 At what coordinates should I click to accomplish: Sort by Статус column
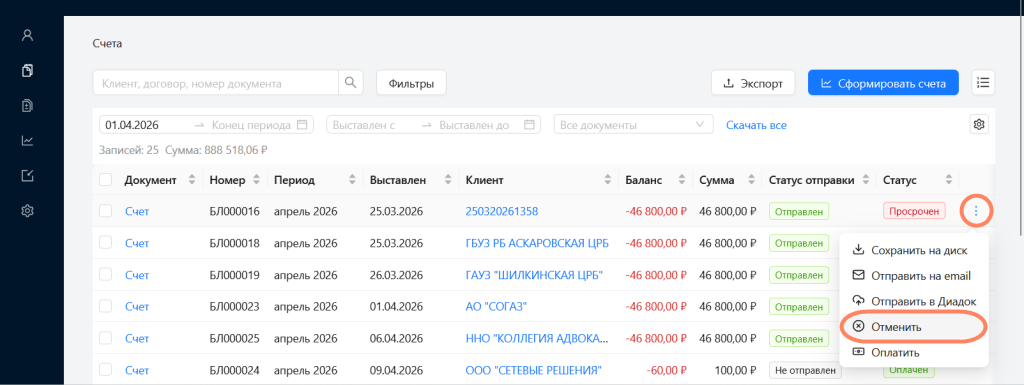(948, 179)
